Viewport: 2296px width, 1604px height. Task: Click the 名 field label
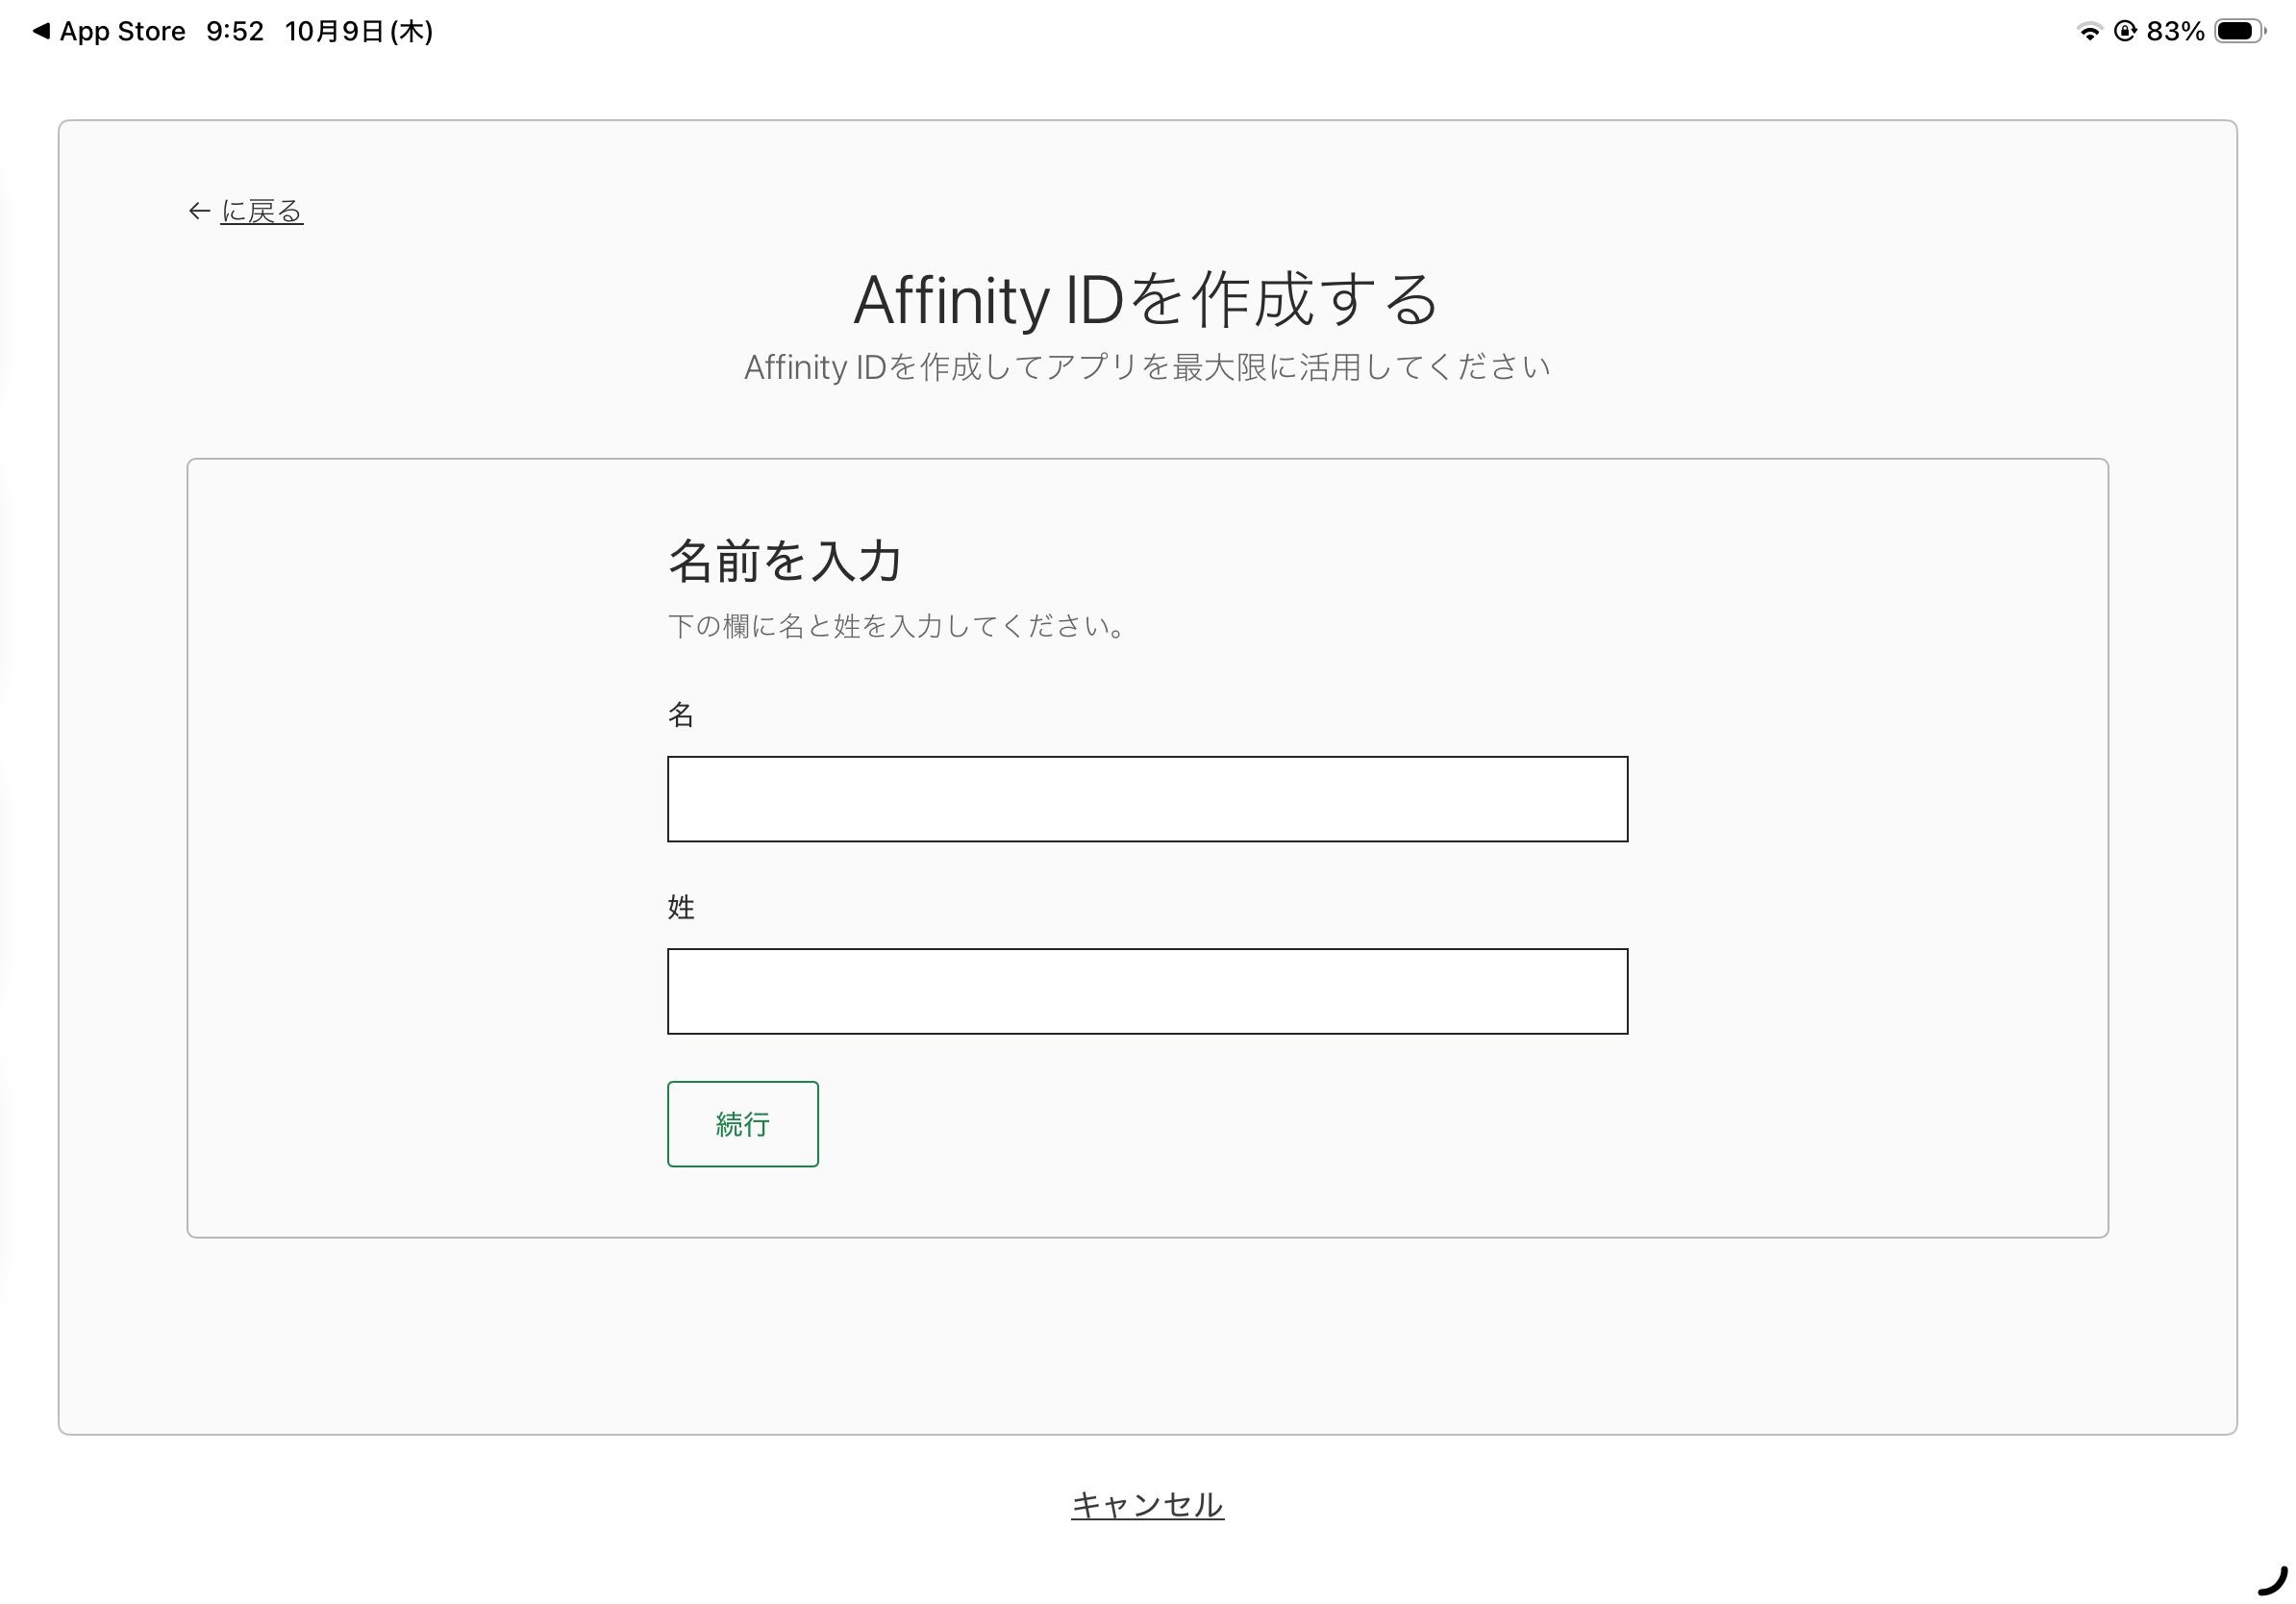[681, 715]
